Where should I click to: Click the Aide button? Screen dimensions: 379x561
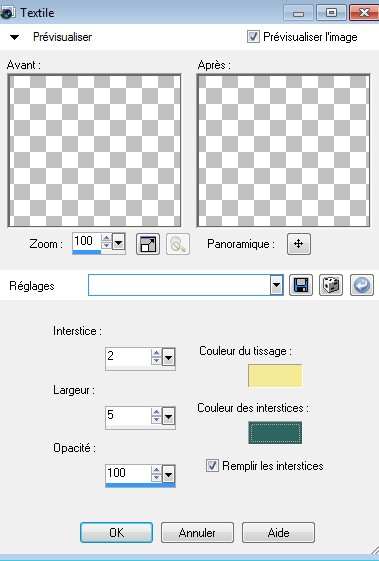[x=278, y=532]
